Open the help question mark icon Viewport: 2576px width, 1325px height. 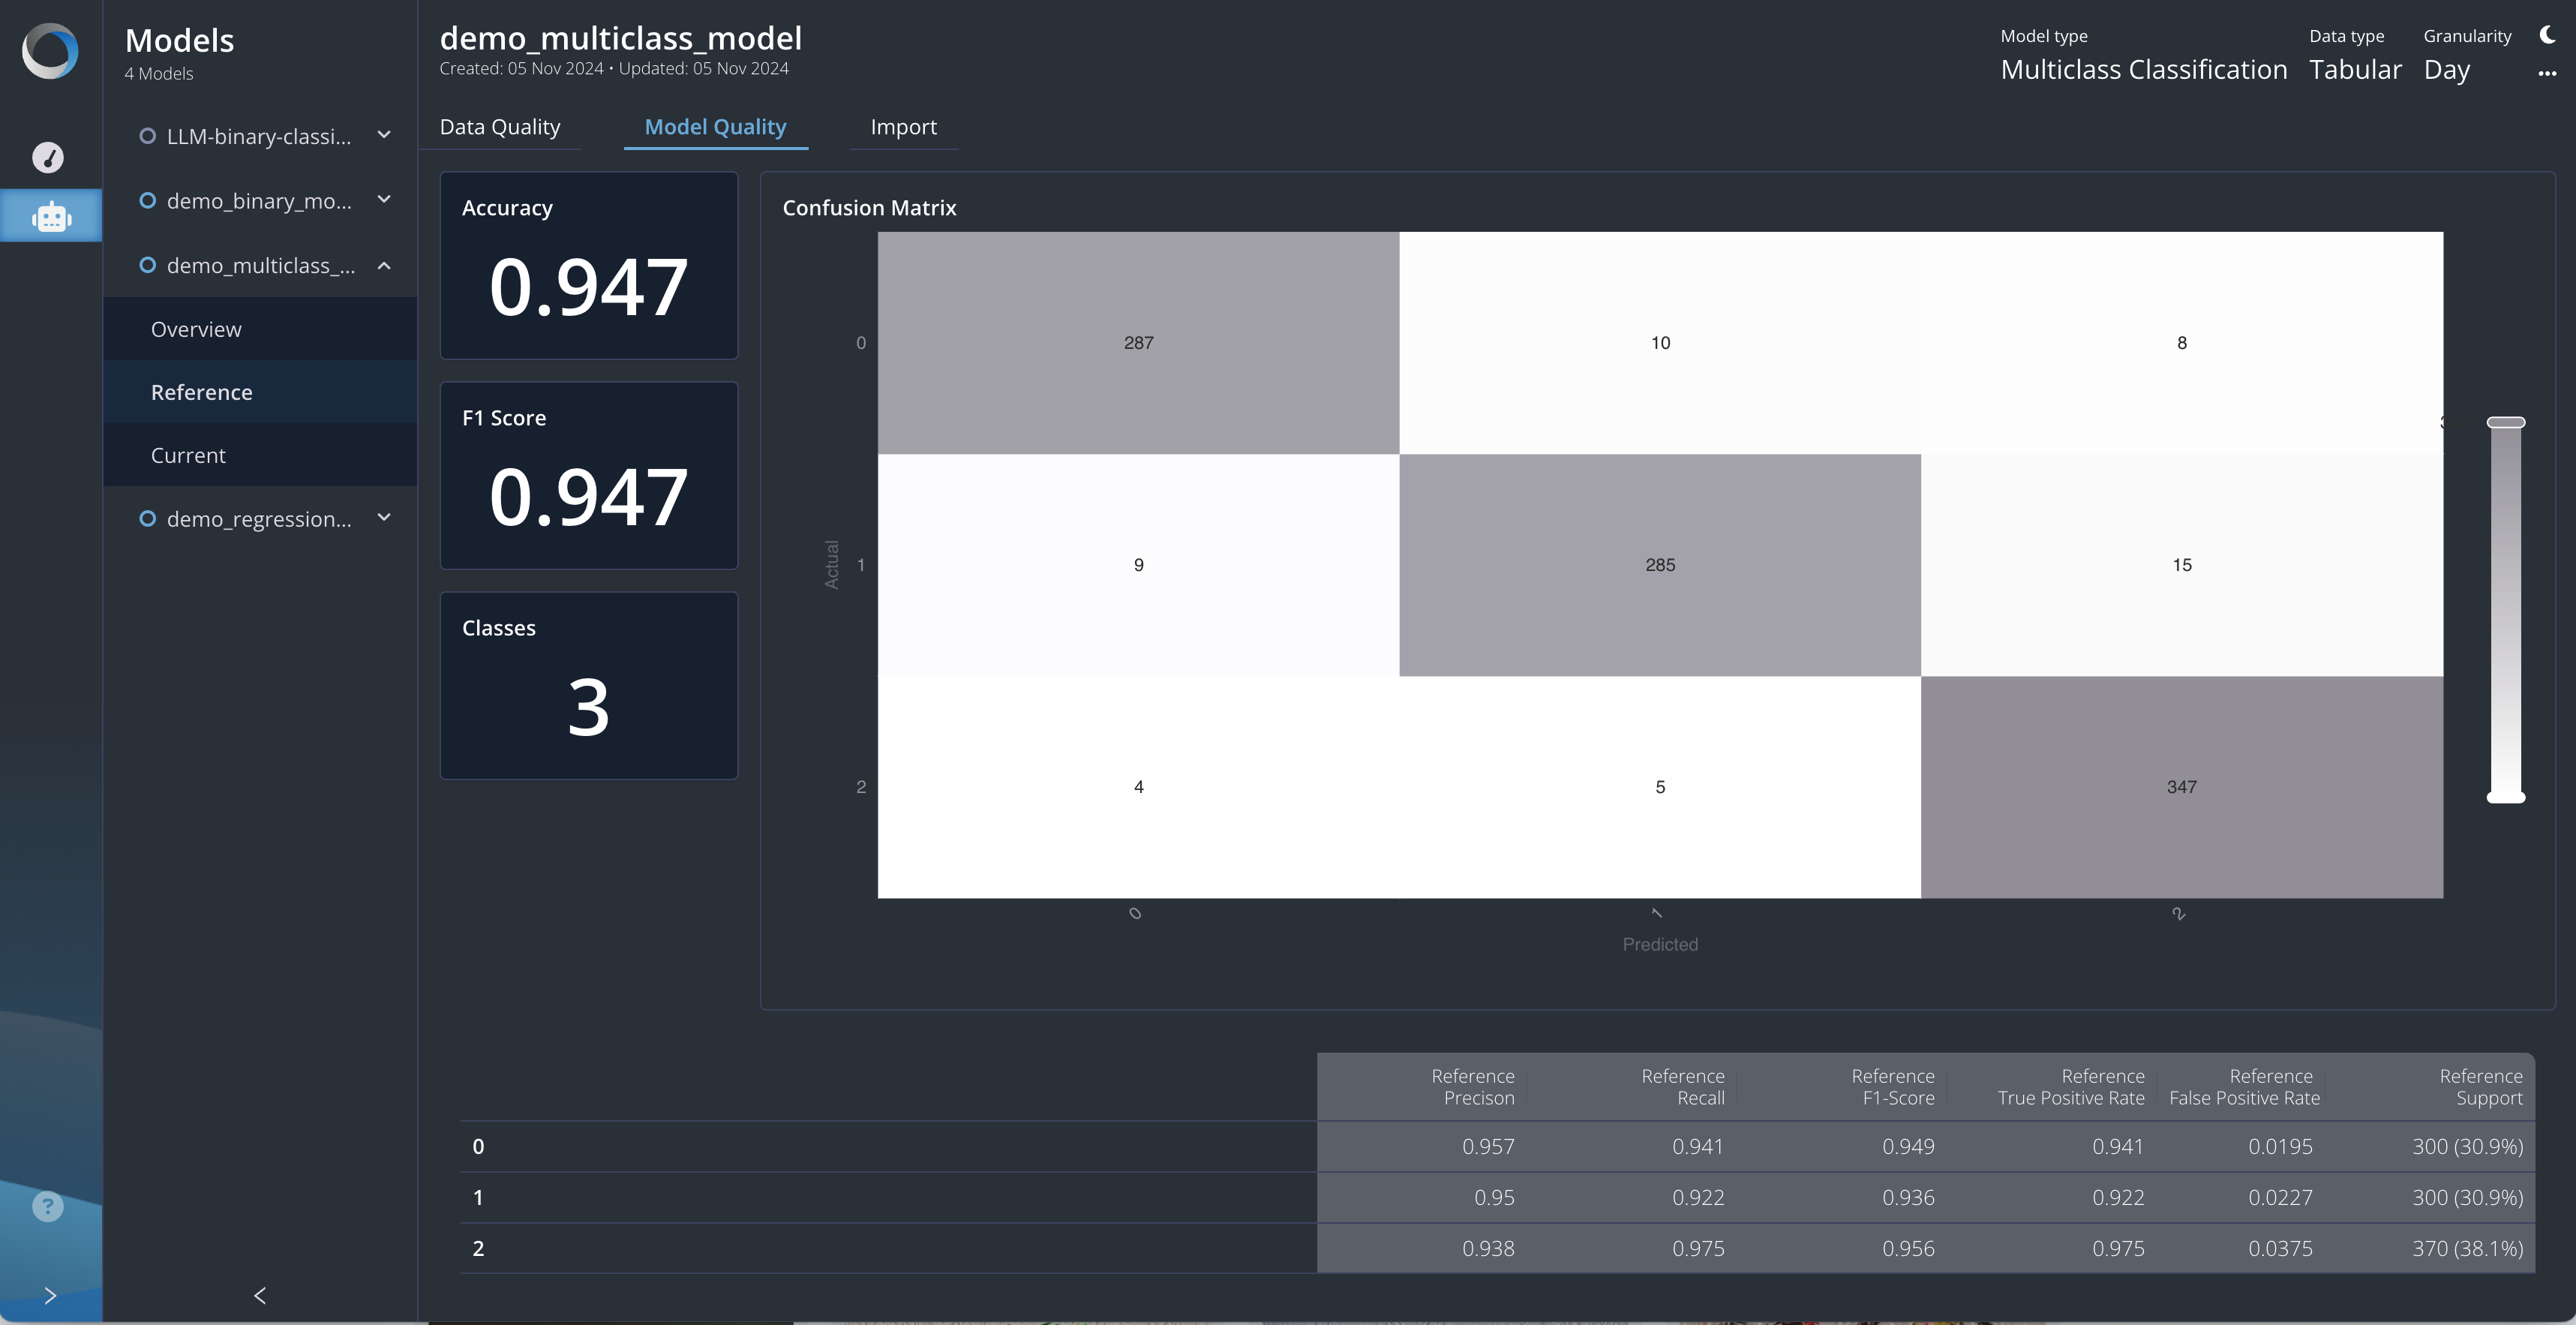click(x=48, y=1206)
